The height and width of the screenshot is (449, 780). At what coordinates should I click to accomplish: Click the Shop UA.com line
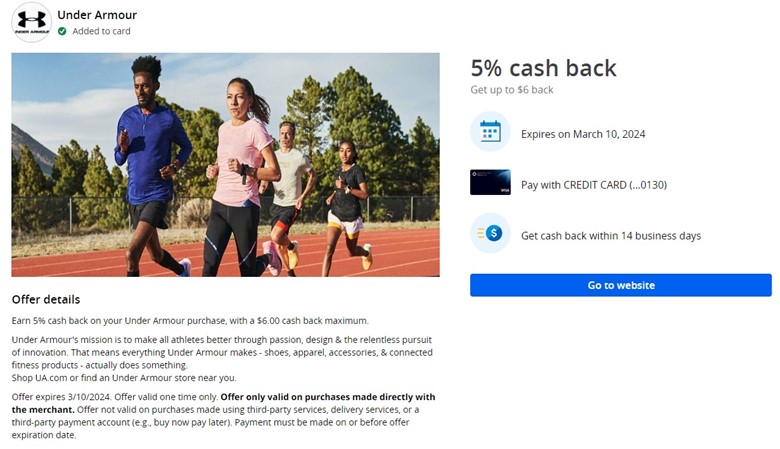click(124, 378)
